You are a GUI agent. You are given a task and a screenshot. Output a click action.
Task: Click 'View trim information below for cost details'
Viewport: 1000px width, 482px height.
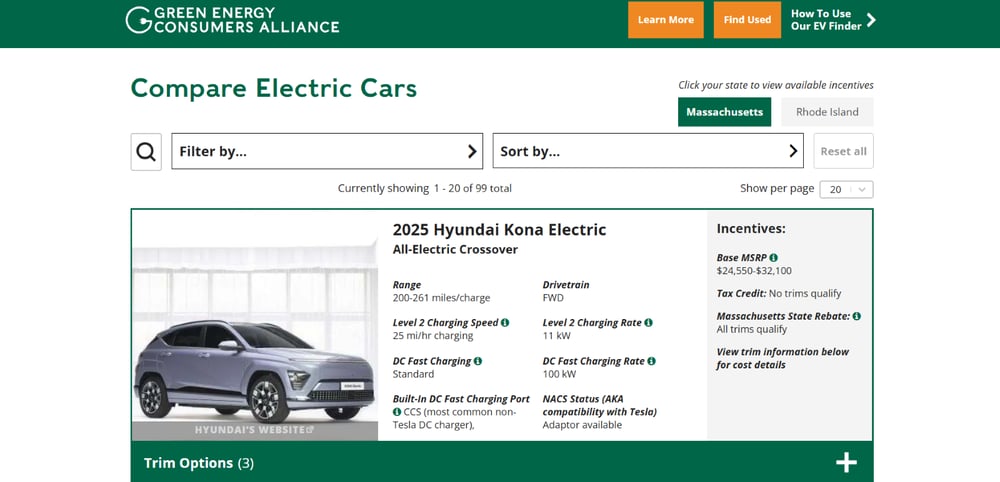coord(783,358)
